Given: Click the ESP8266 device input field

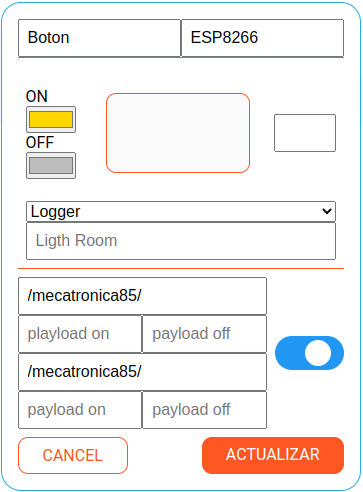Looking at the screenshot, I should coord(262,38).
